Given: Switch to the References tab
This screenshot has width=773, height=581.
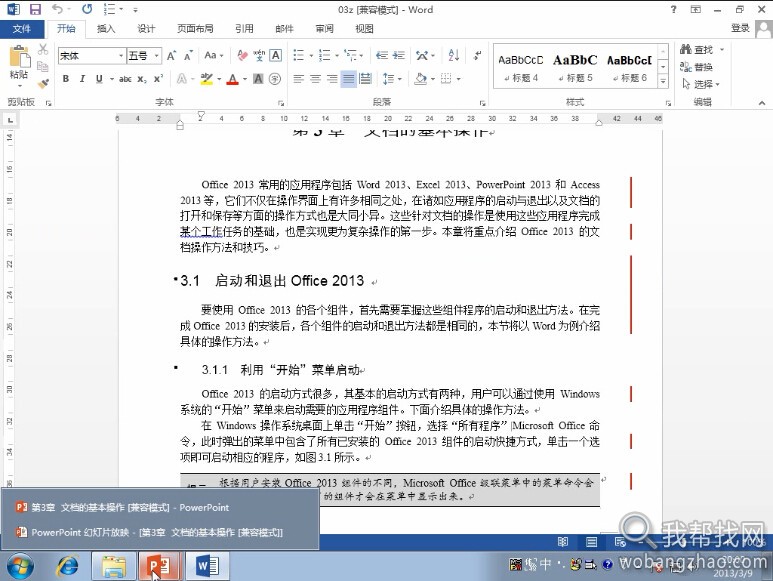Looking at the screenshot, I should (245, 29).
